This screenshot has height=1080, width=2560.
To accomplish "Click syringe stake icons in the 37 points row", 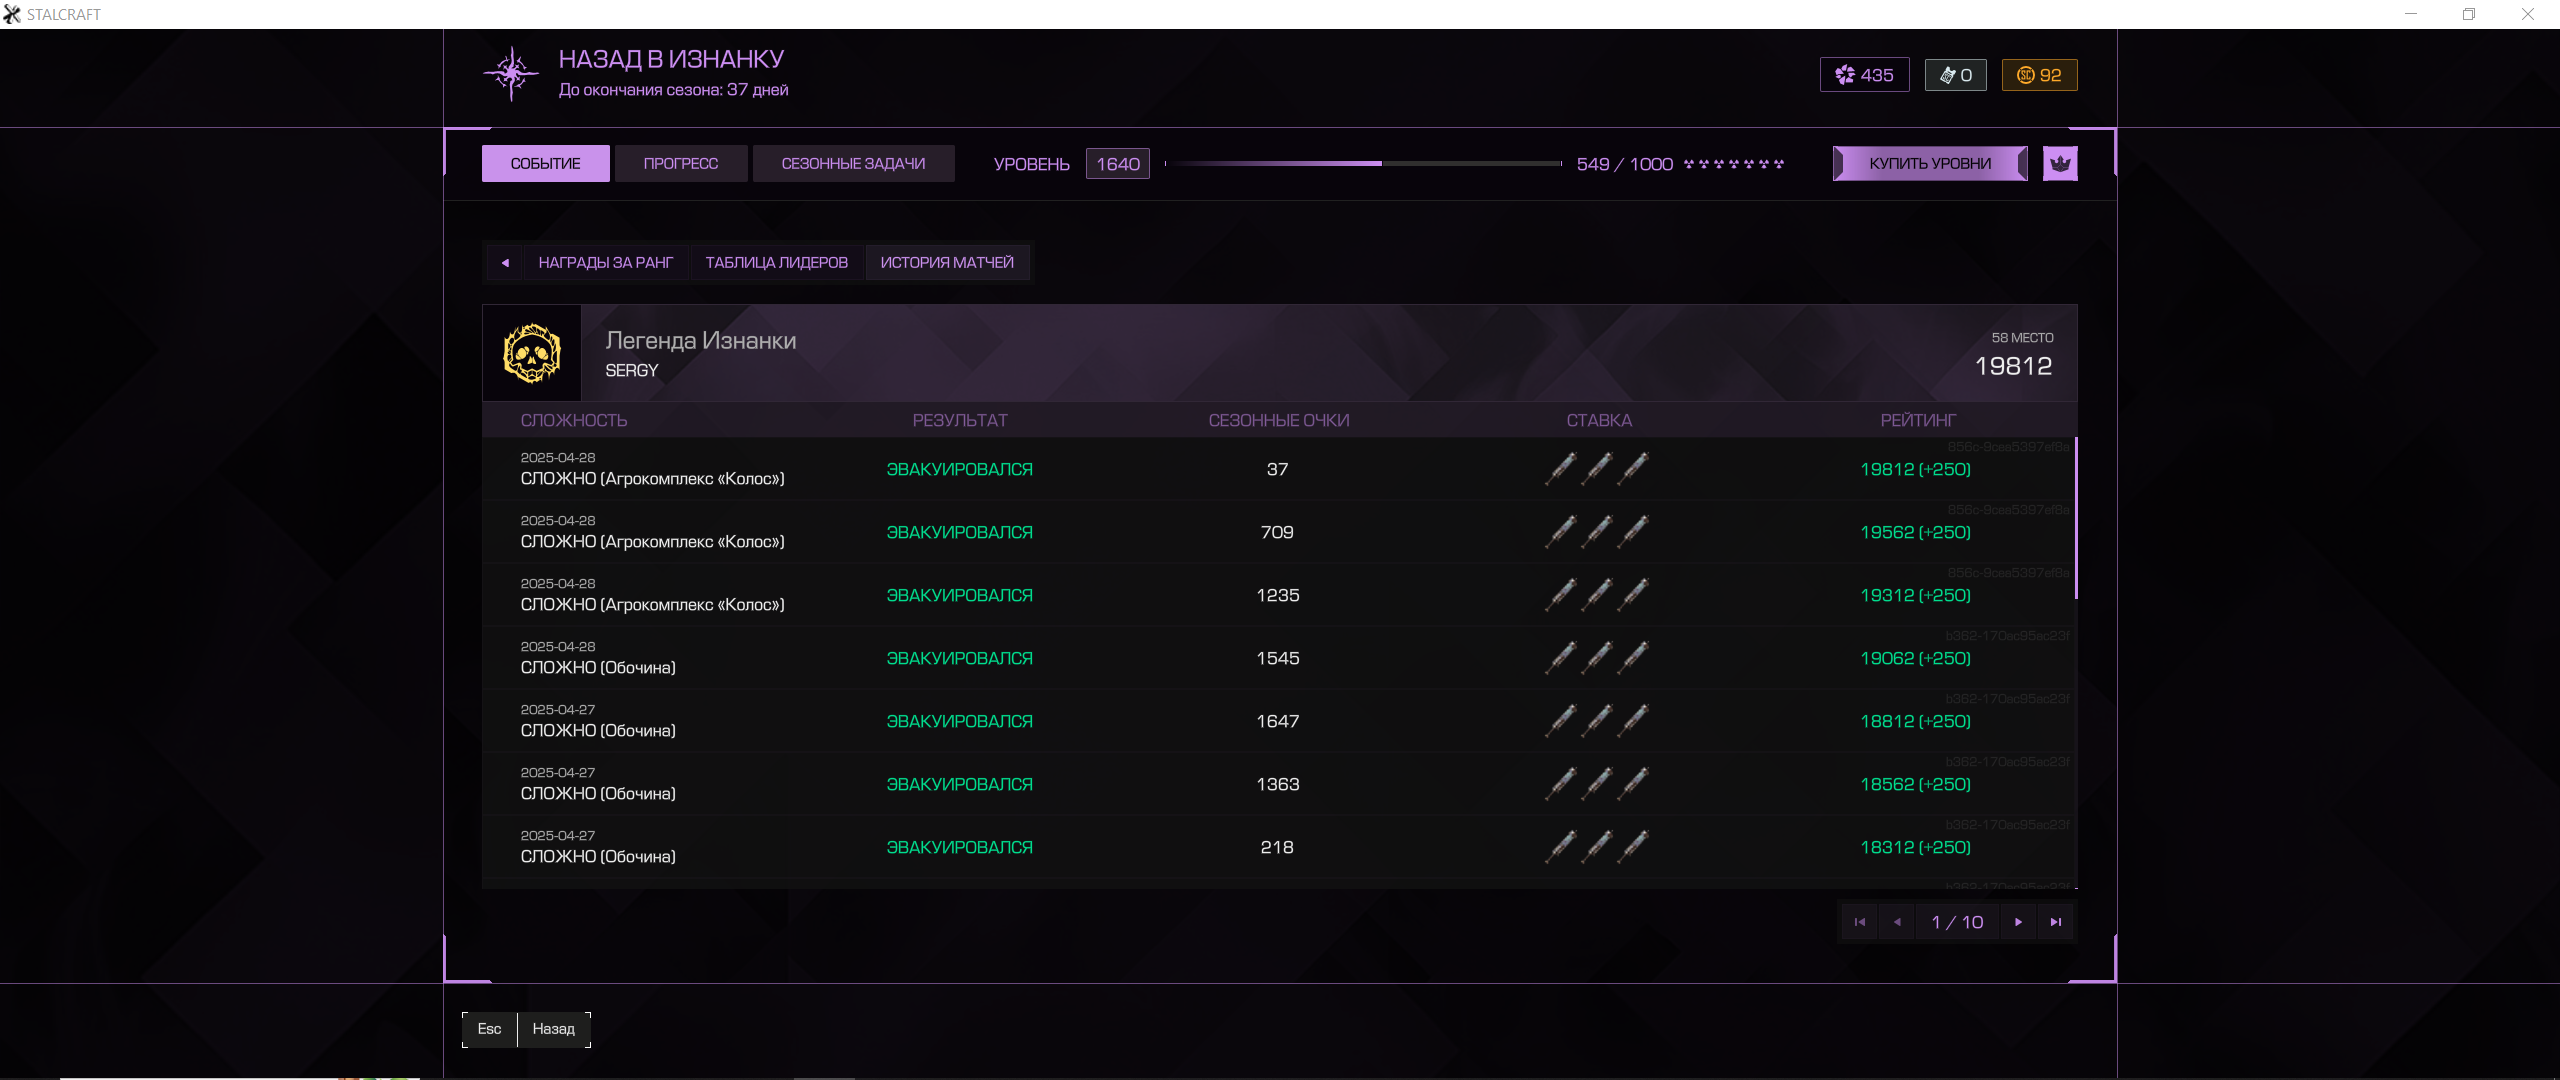I will (x=1597, y=468).
